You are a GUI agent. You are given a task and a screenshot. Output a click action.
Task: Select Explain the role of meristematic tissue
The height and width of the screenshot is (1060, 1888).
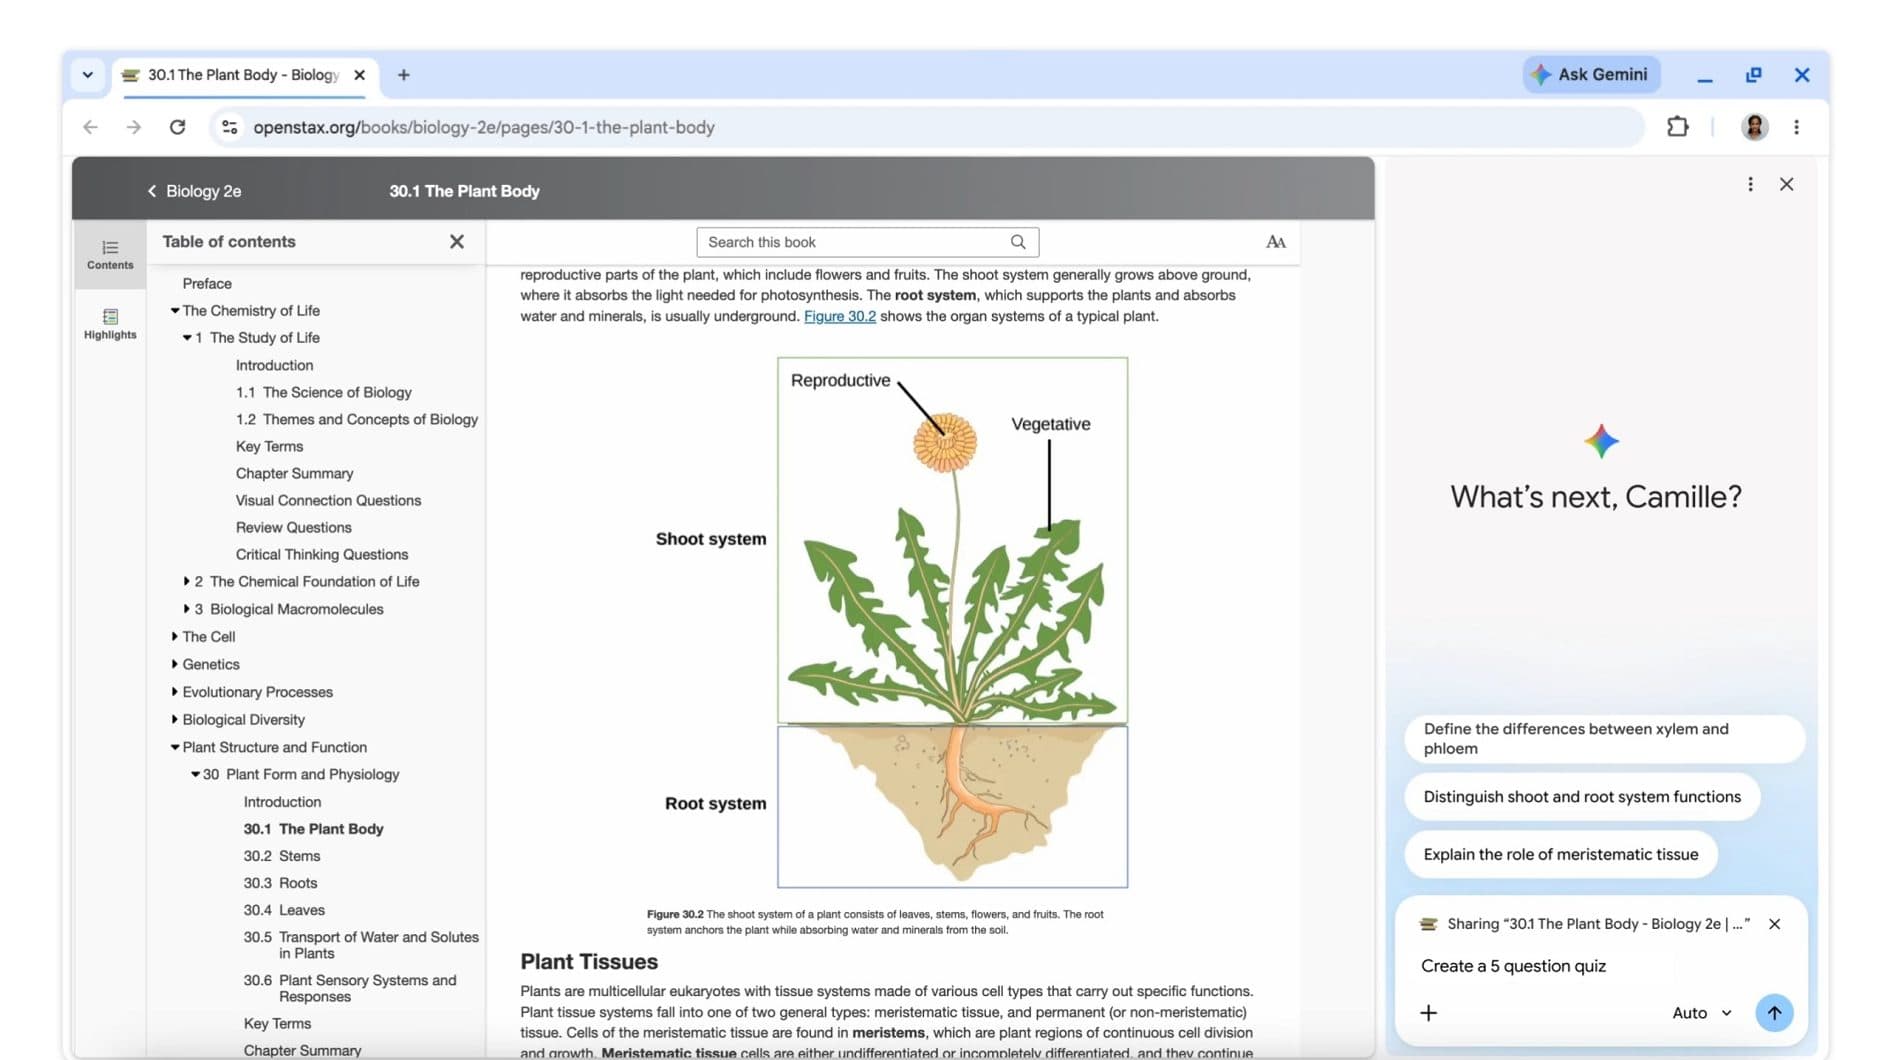1561,855
